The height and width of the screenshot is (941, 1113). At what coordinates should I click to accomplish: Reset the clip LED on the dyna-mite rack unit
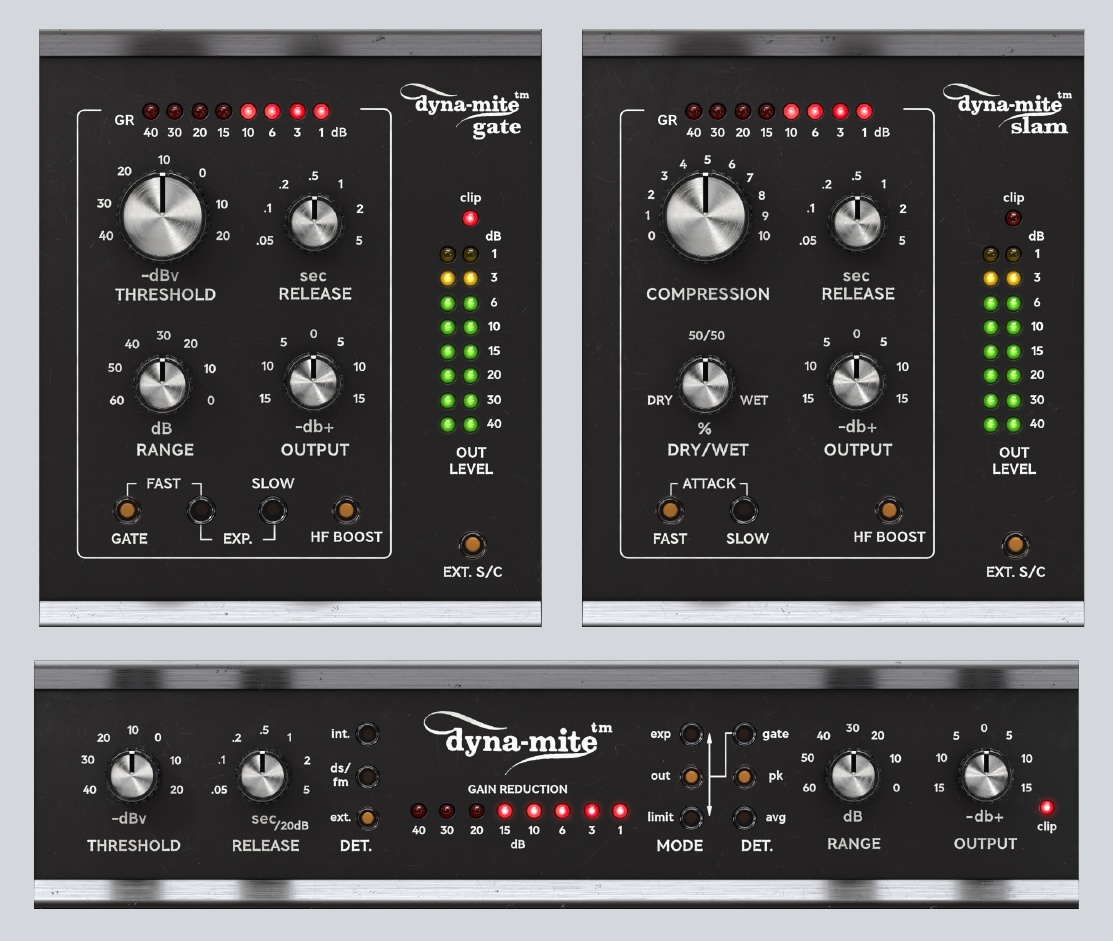1046,808
